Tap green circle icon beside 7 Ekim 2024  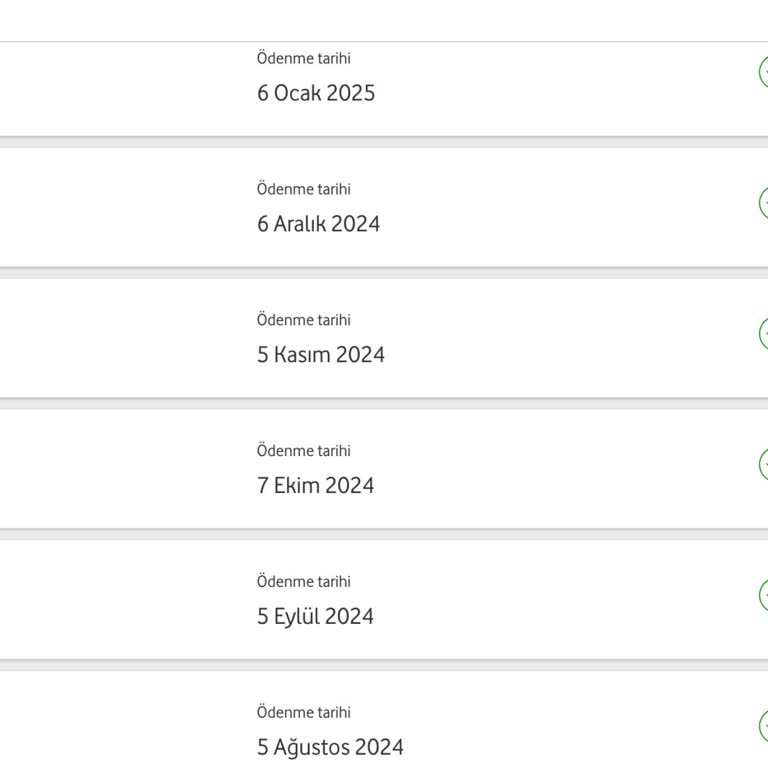tap(764, 465)
